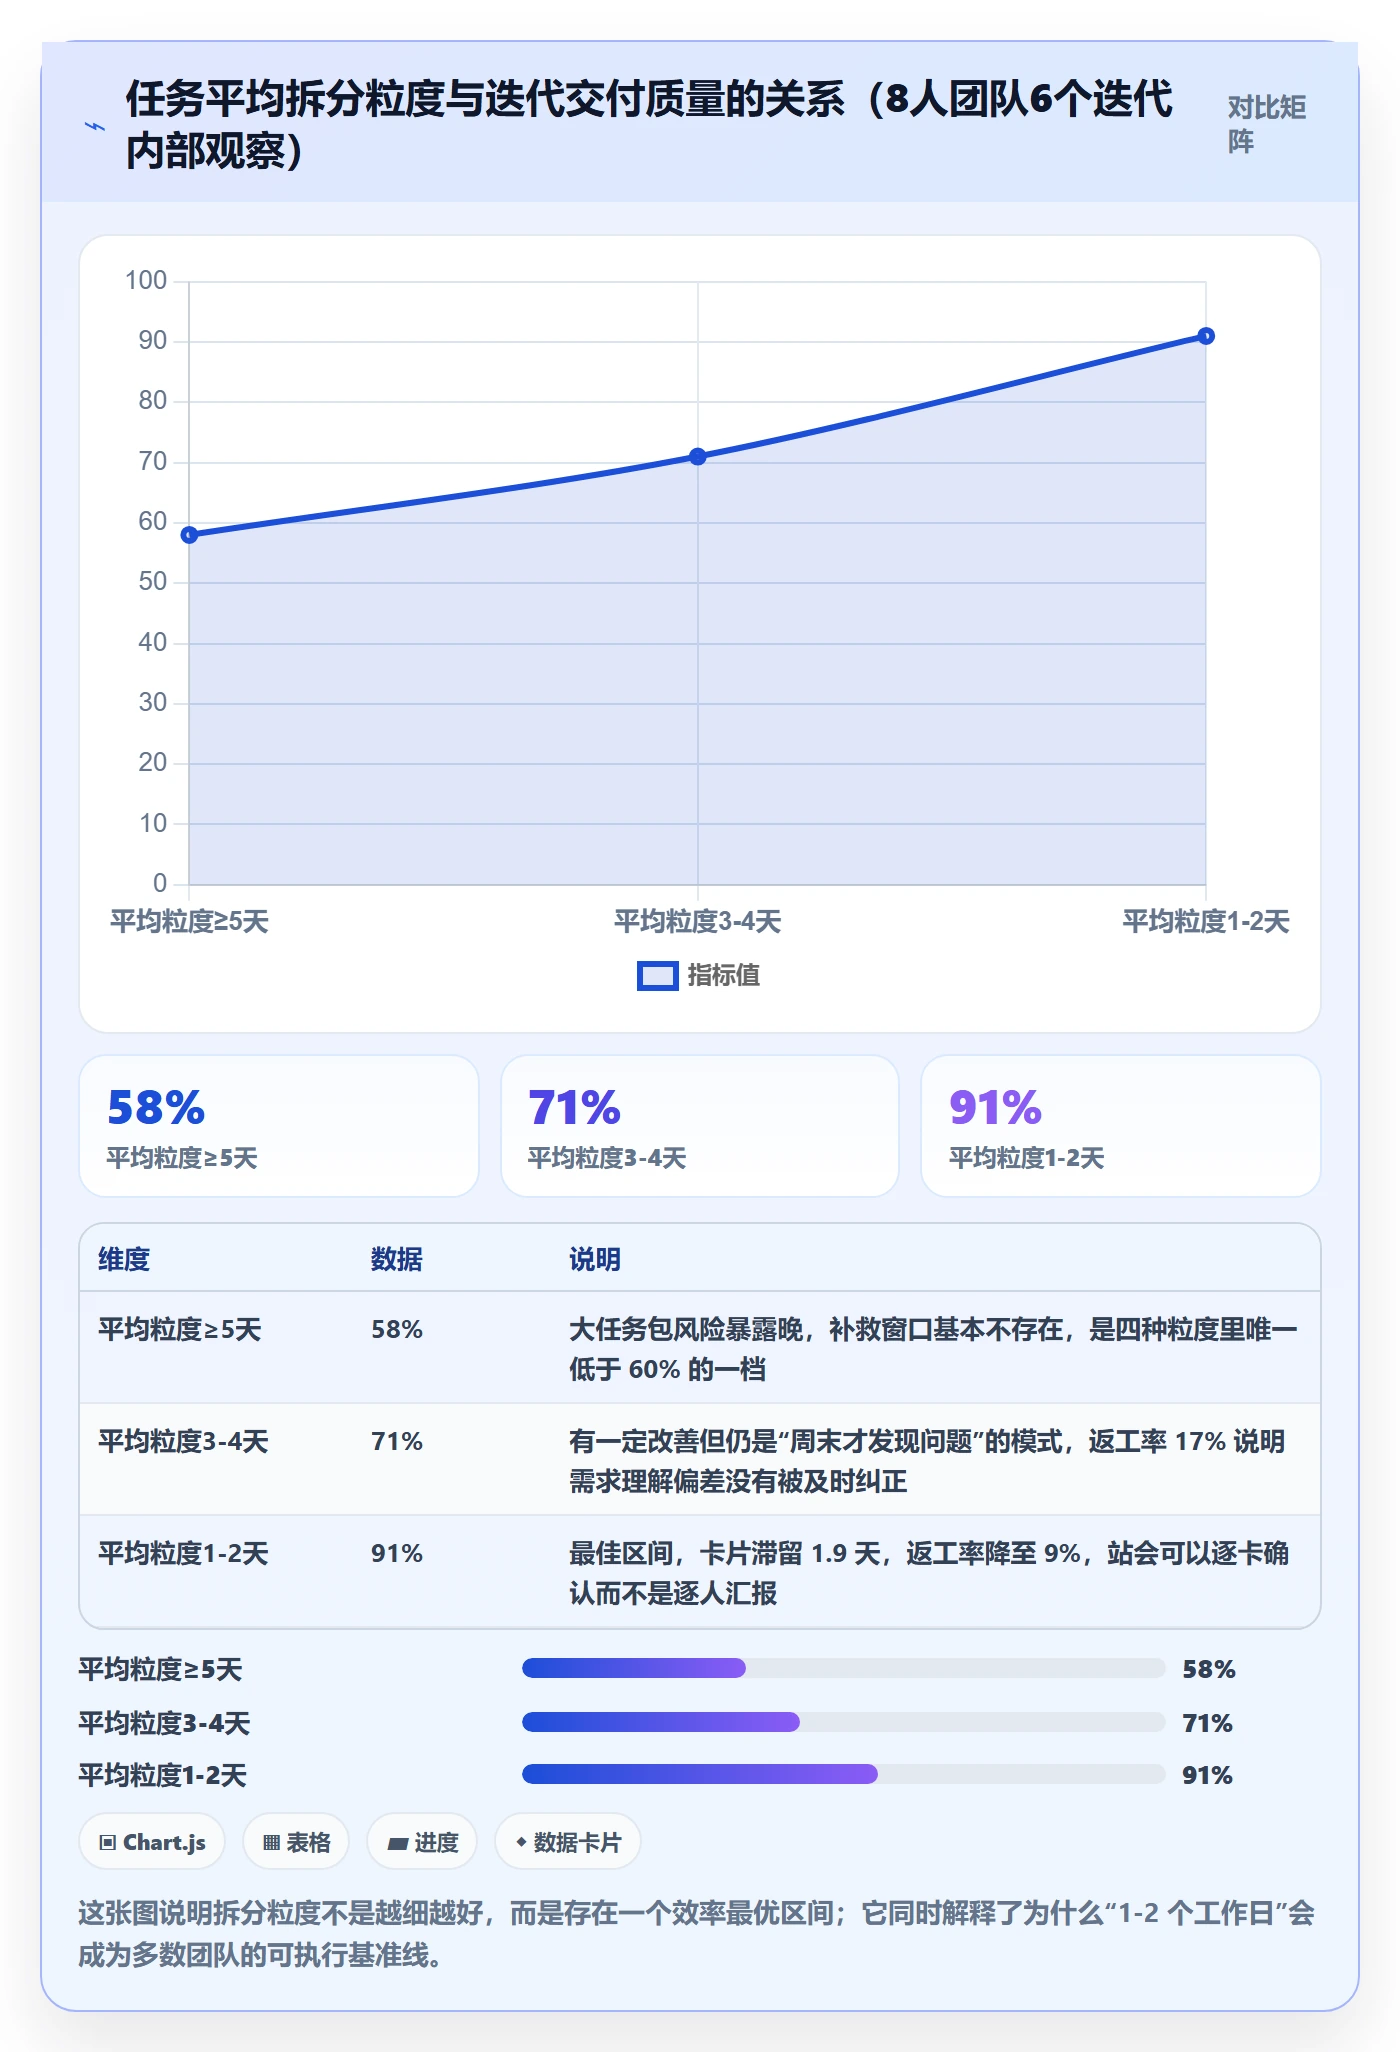Click the 说明 column header
The image size is (1400, 2052).
(x=595, y=1259)
